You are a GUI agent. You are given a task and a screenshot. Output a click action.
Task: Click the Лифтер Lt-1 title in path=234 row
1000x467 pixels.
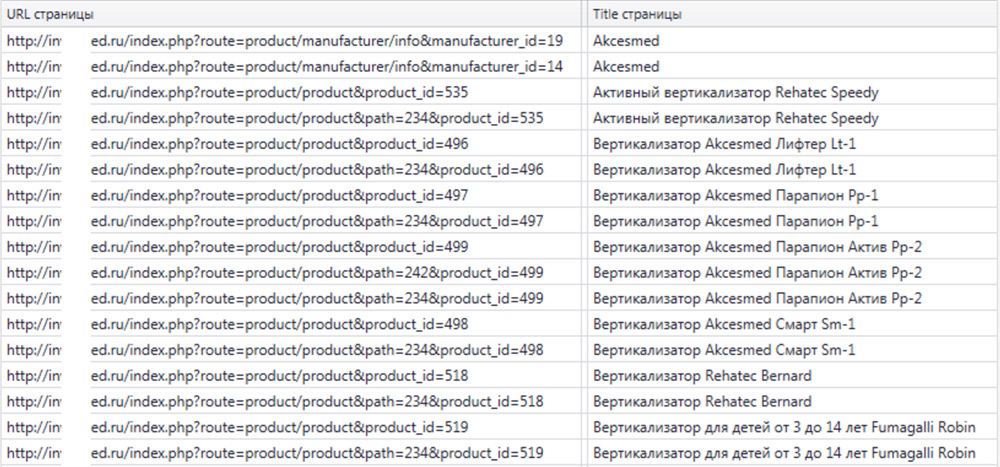click(x=724, y=170)
